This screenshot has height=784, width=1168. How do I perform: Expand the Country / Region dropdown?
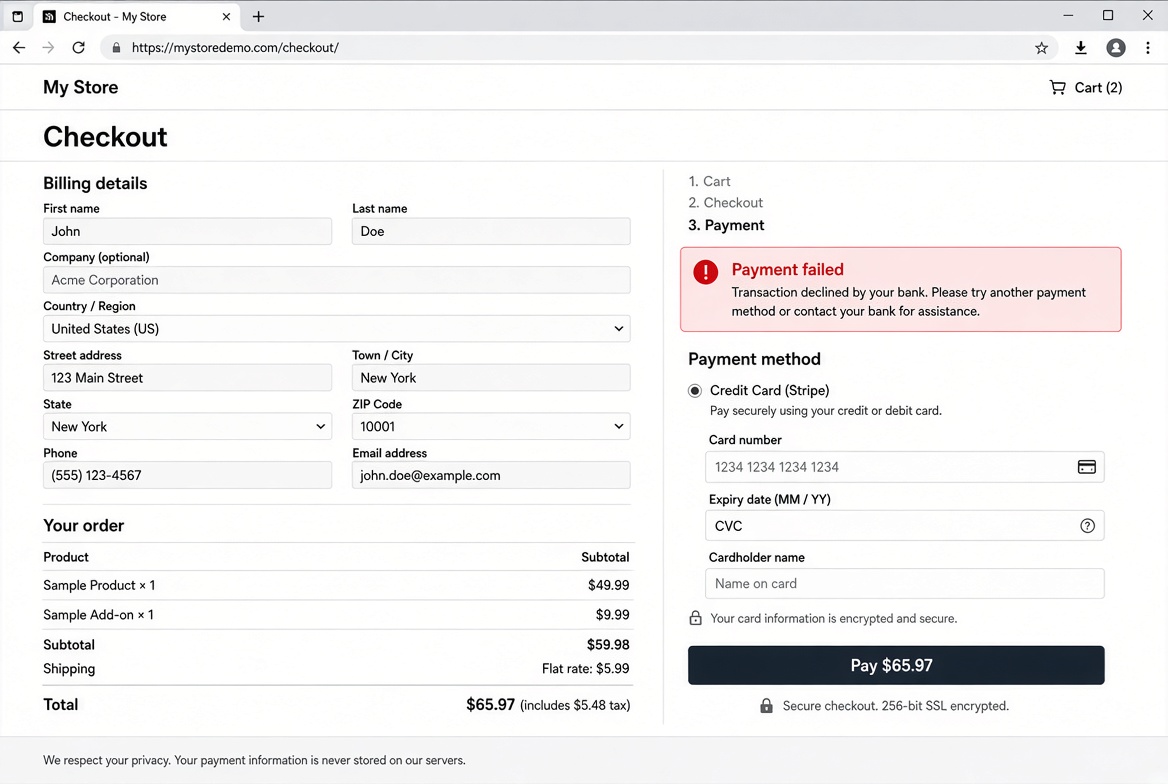337,329
